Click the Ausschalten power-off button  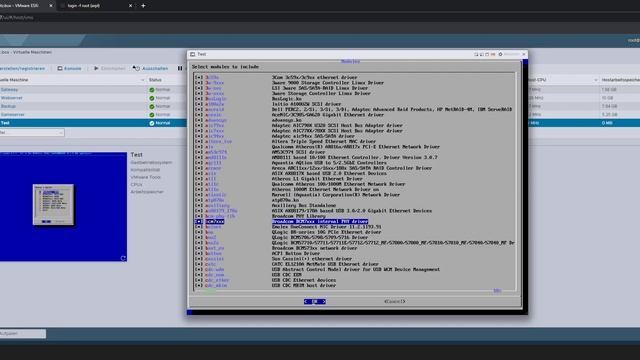[x=150, y=68]
